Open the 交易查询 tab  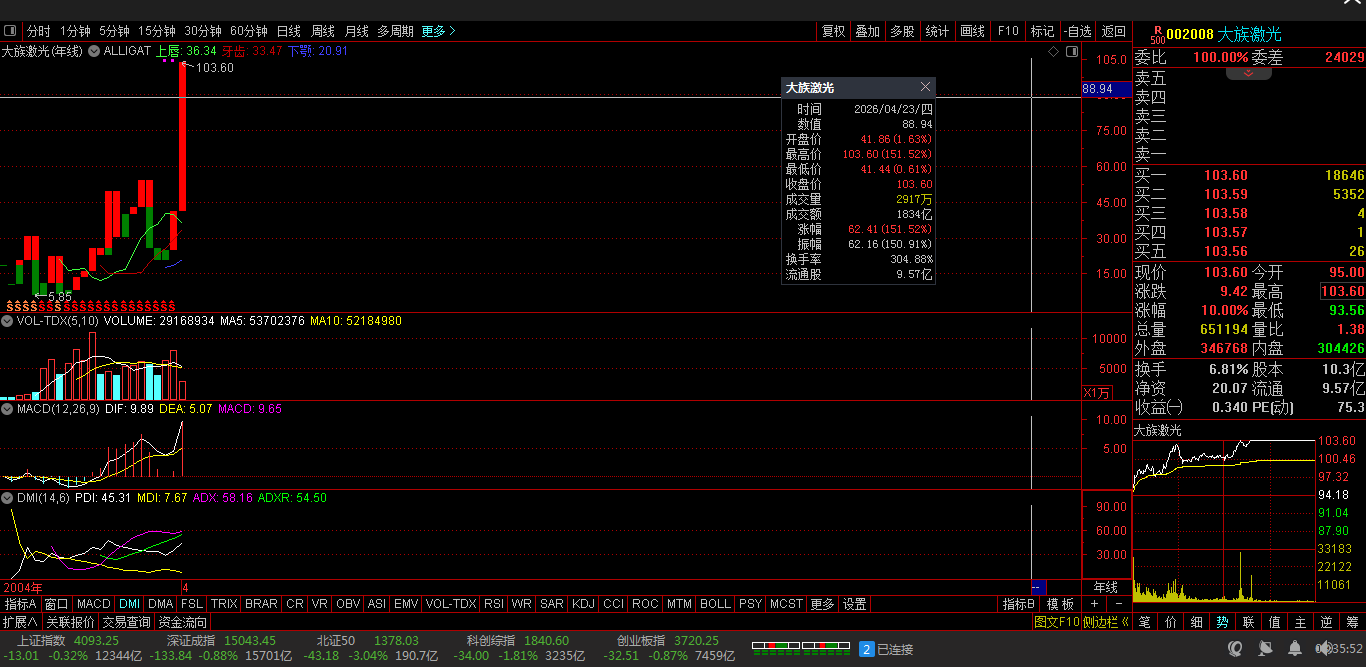tap(127, 621)
